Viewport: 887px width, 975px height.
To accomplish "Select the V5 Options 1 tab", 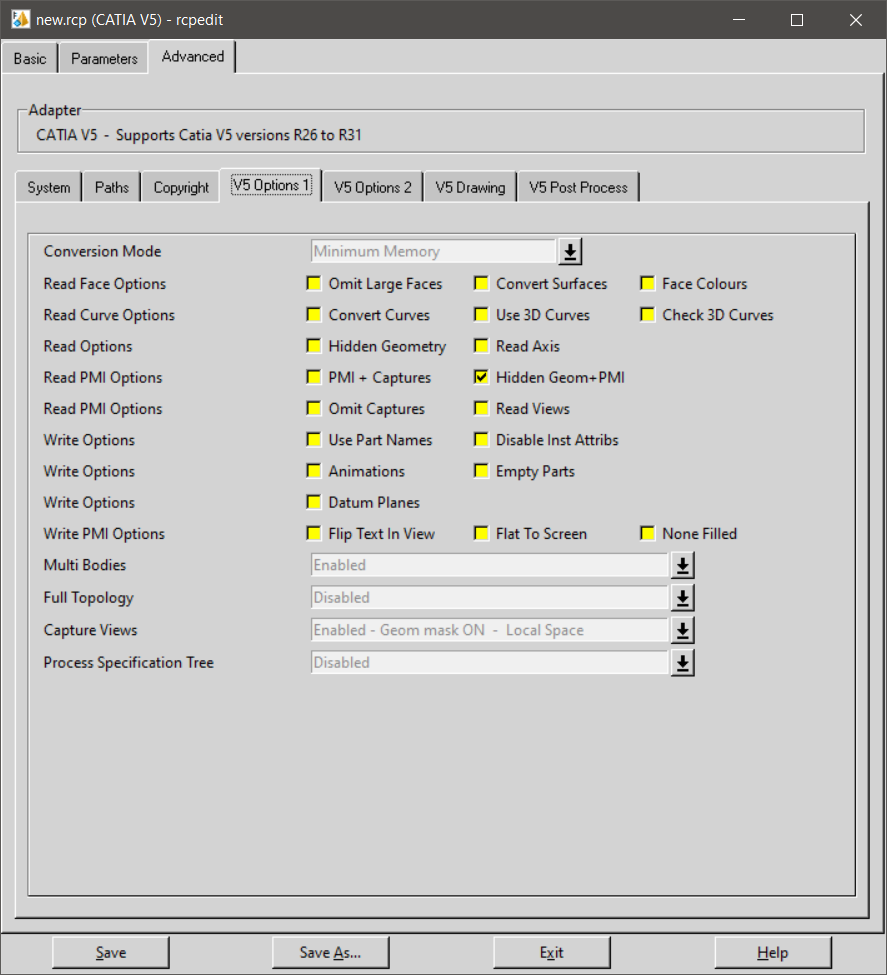I will (271, 185).
